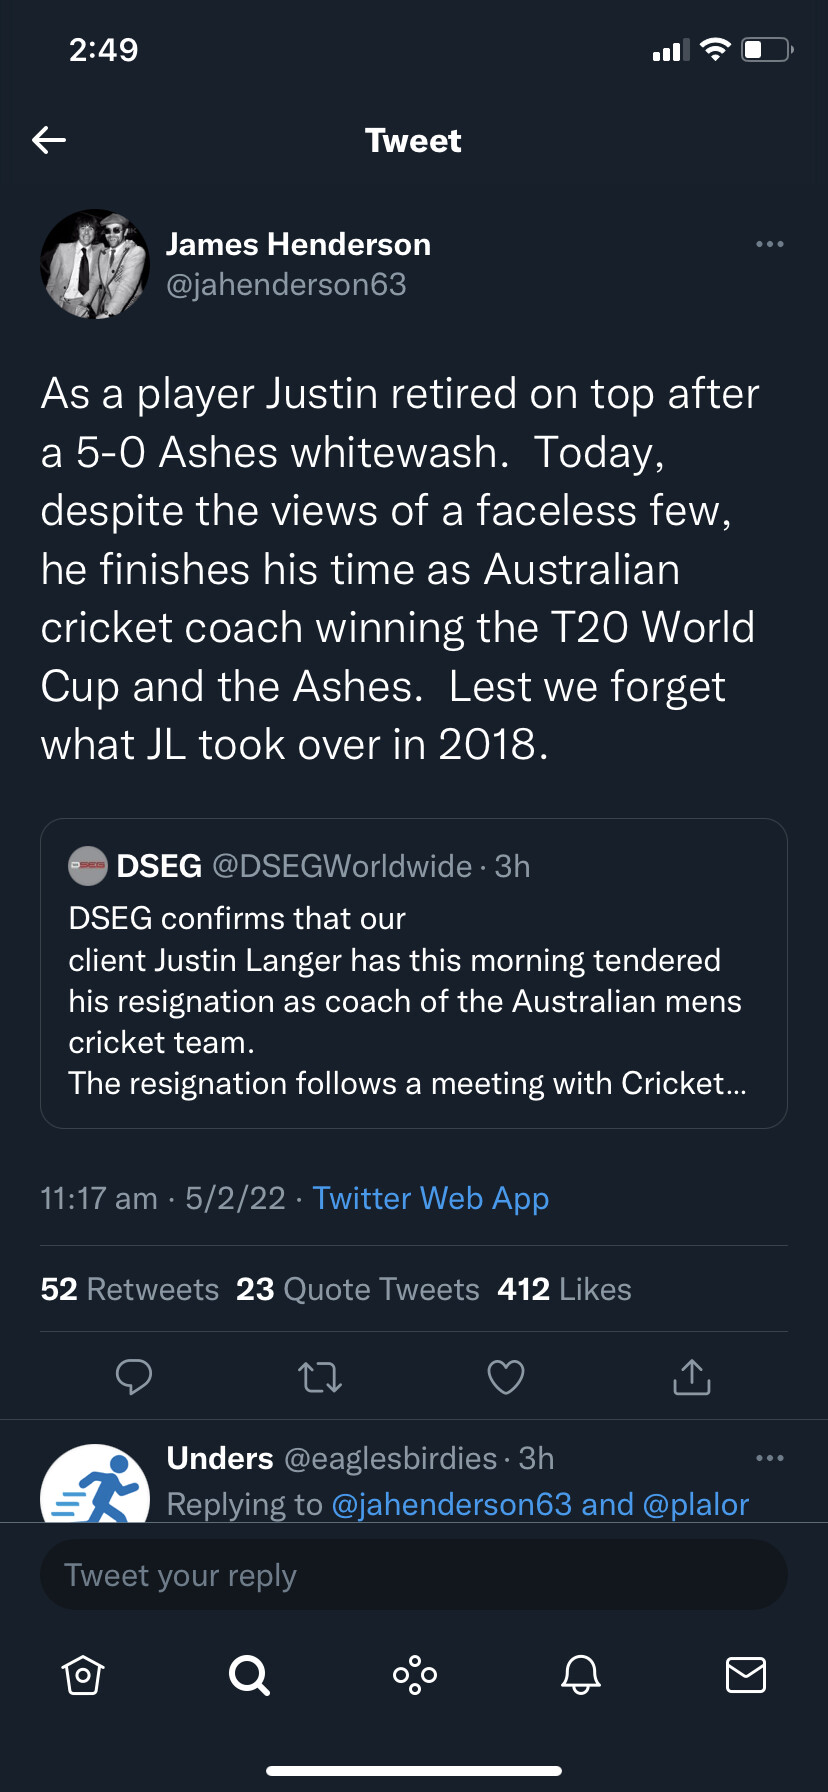Open the Twitter Web App link
828x1792 pixels.
(x=431, y=1198)
